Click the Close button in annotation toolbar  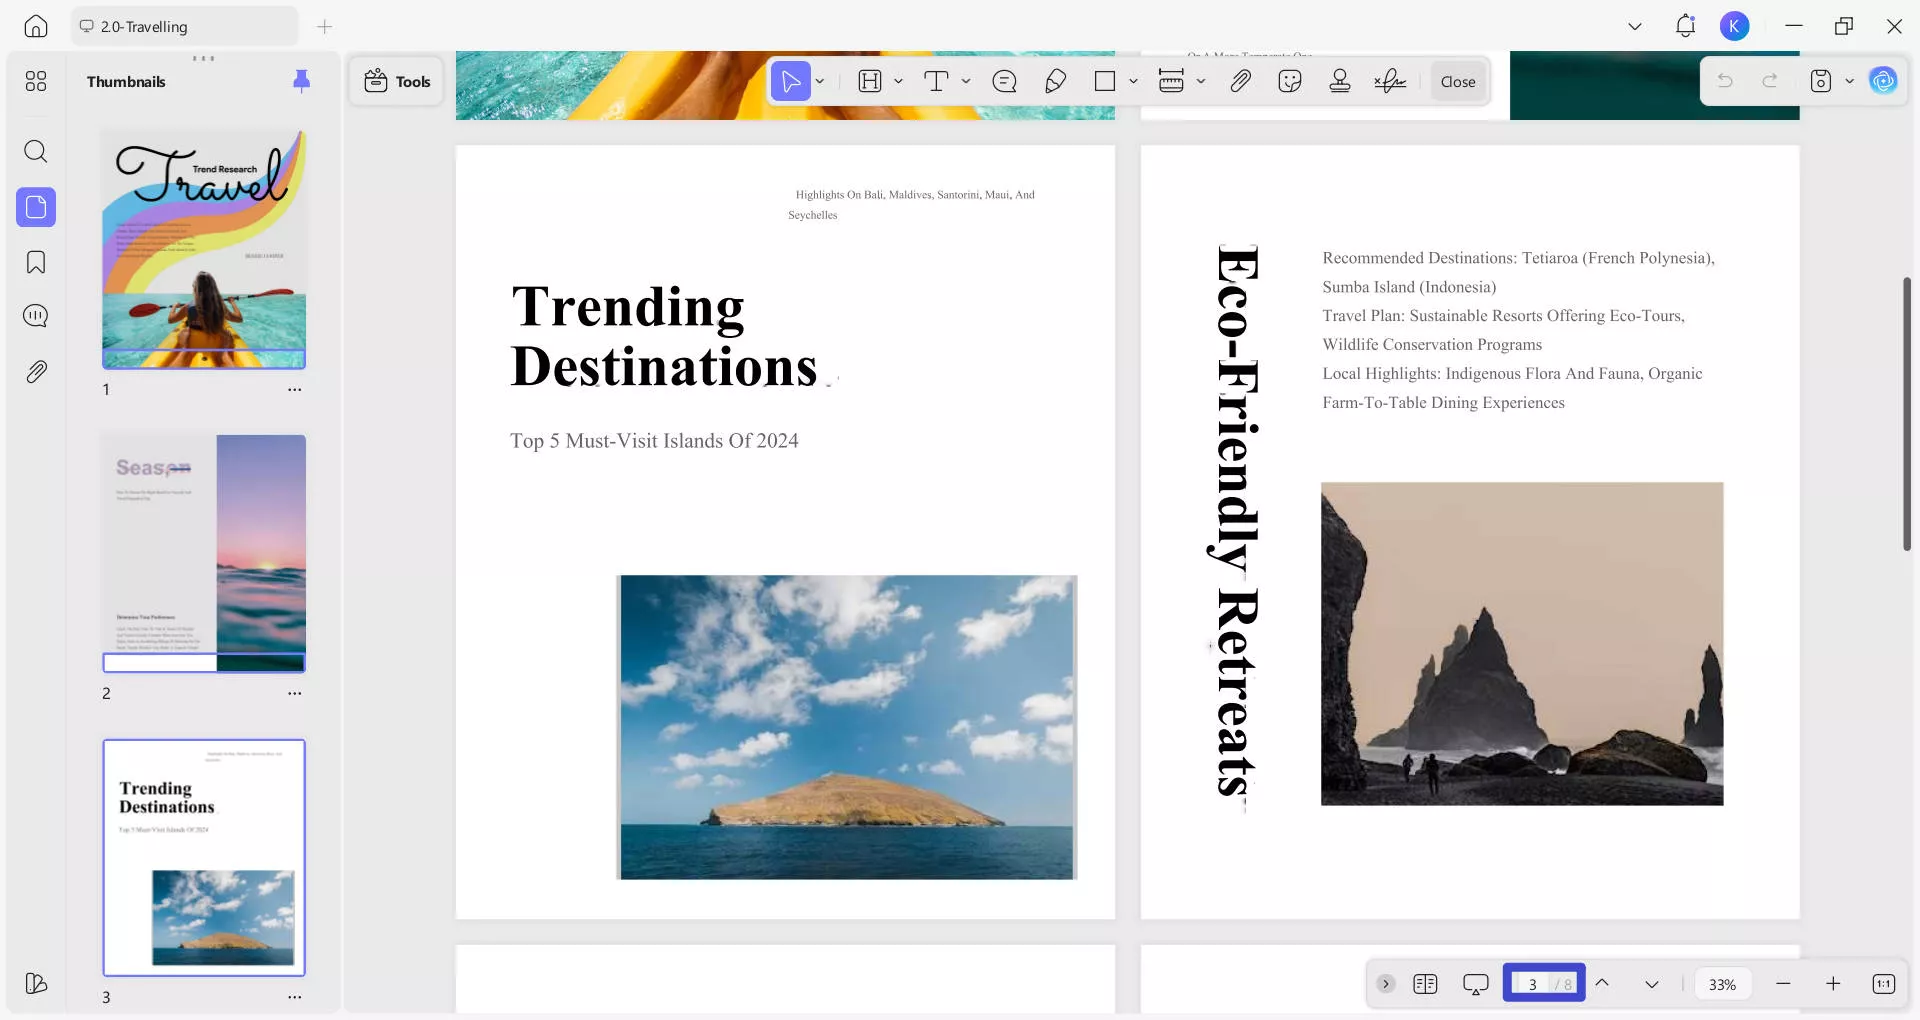[1457, 81]
